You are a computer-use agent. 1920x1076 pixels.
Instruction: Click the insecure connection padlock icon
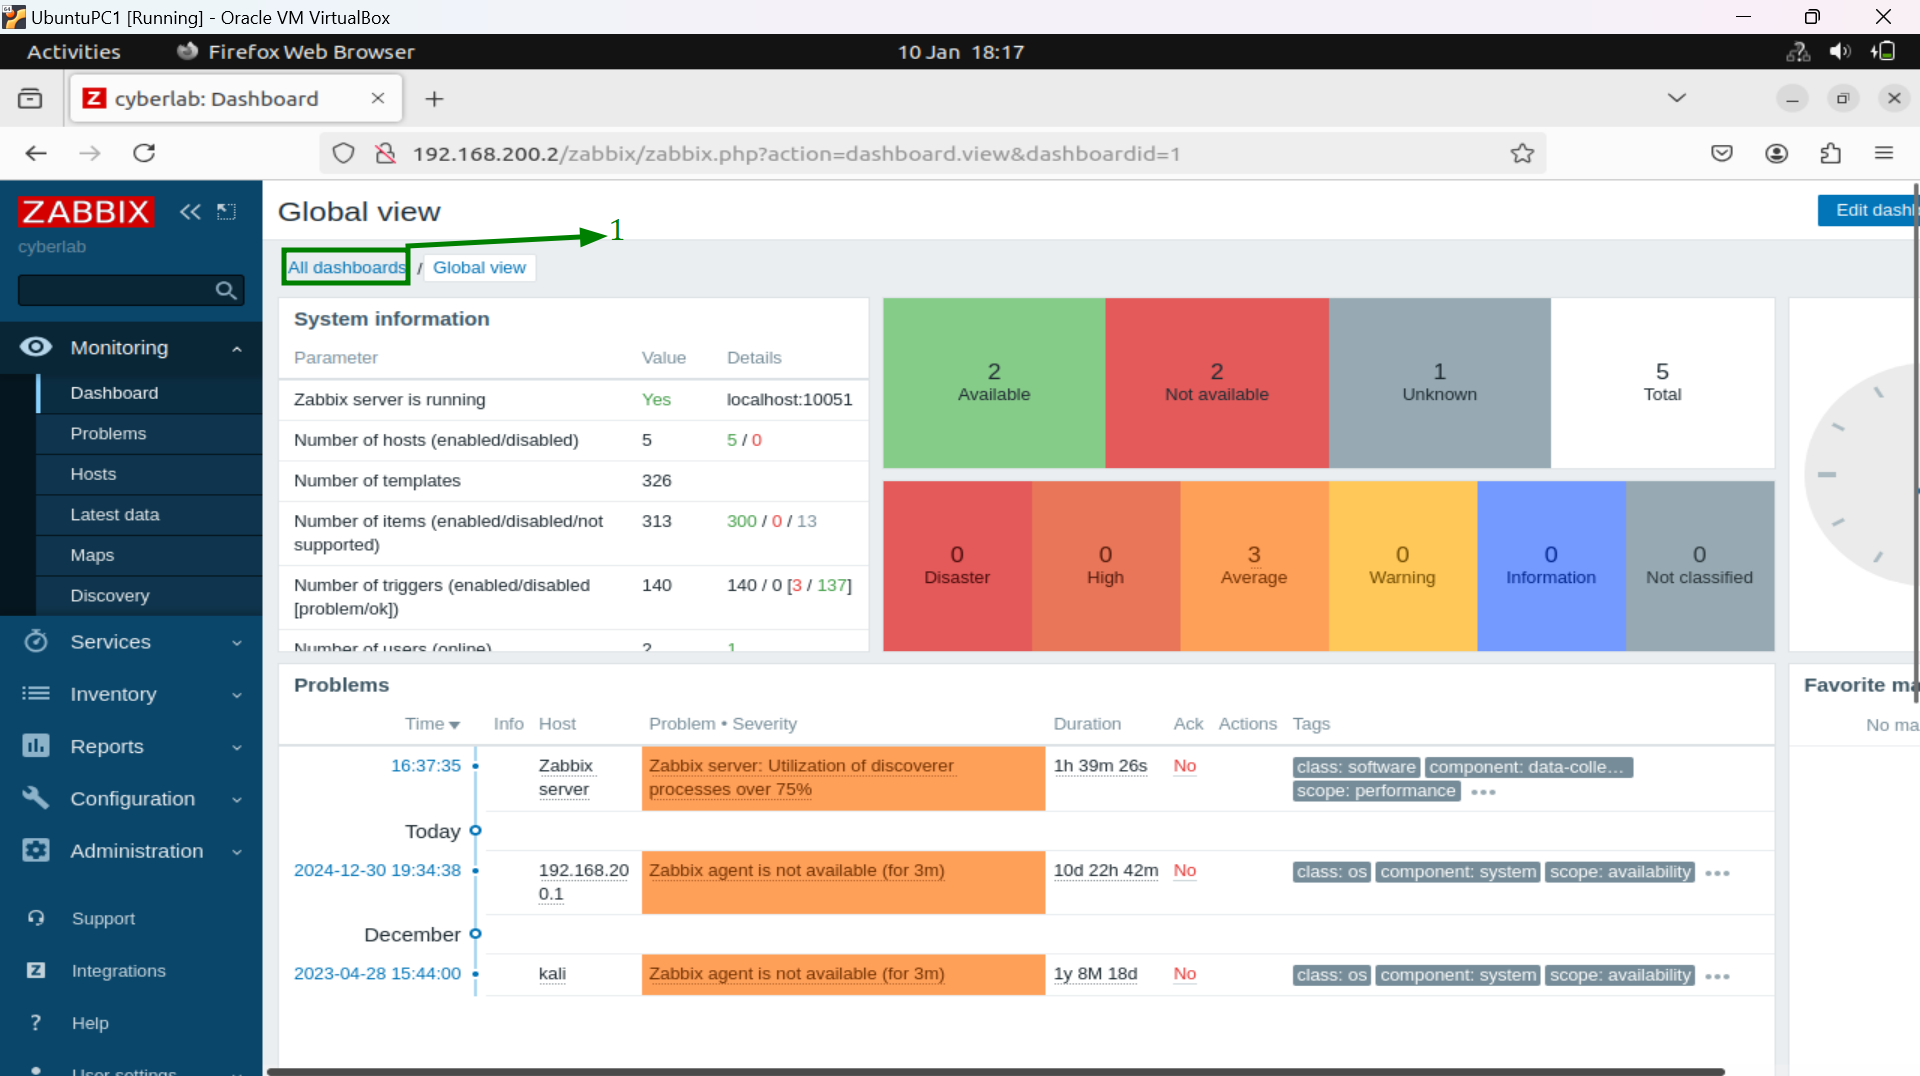[385, 153]
